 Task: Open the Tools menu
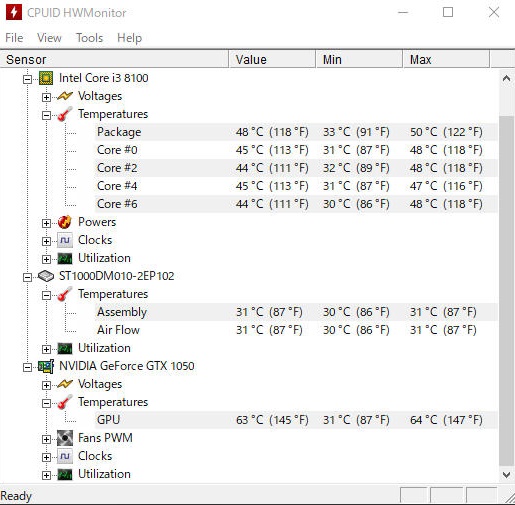(x=89, y=38)
